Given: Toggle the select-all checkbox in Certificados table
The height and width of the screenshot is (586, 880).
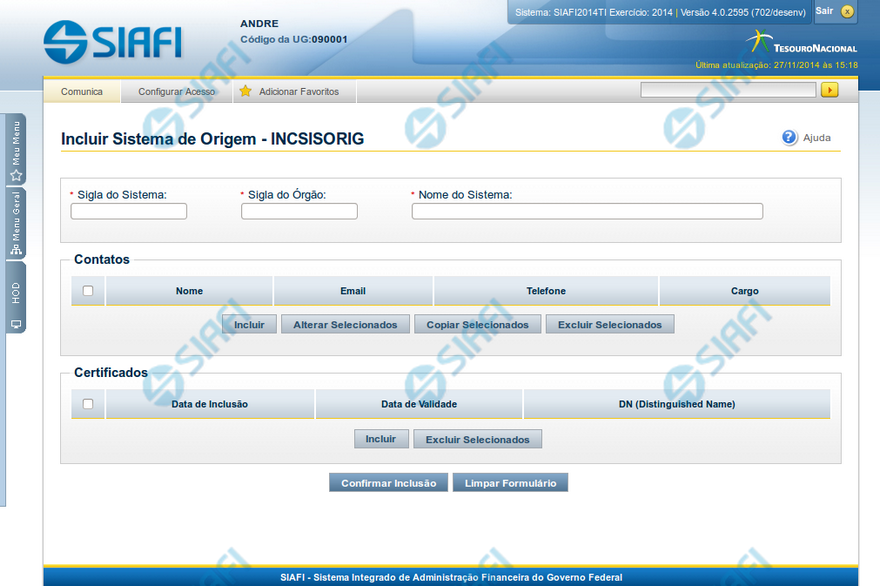Looking at the screenshot, I should (88, 404).
